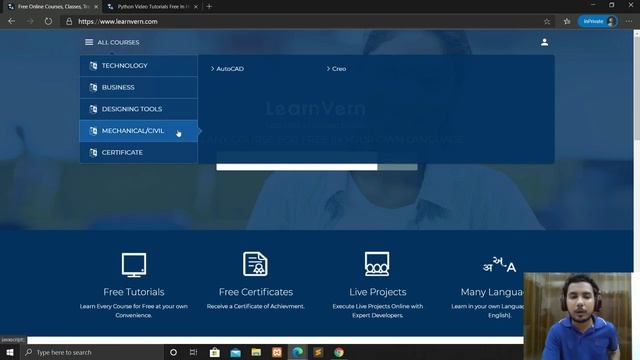Open XAMPP from the taskbar
Viewport: 640px width, 360px height.
(x=277, y=352)
